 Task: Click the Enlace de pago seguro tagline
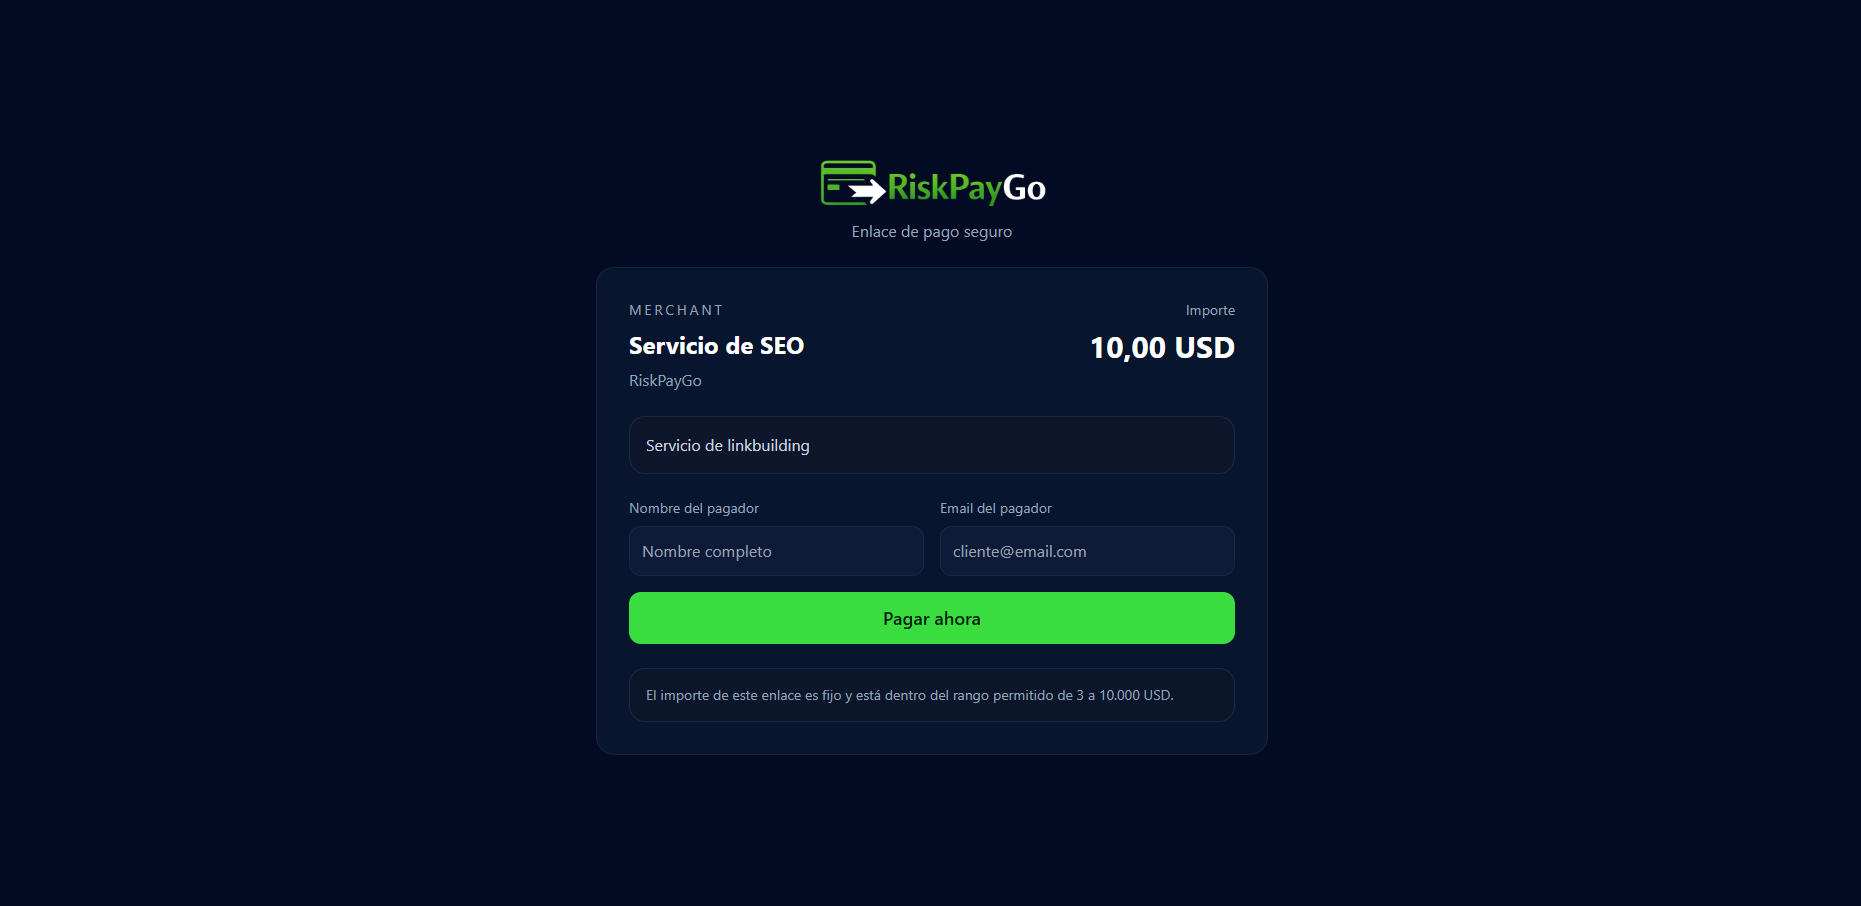click(x=932, y=232)
